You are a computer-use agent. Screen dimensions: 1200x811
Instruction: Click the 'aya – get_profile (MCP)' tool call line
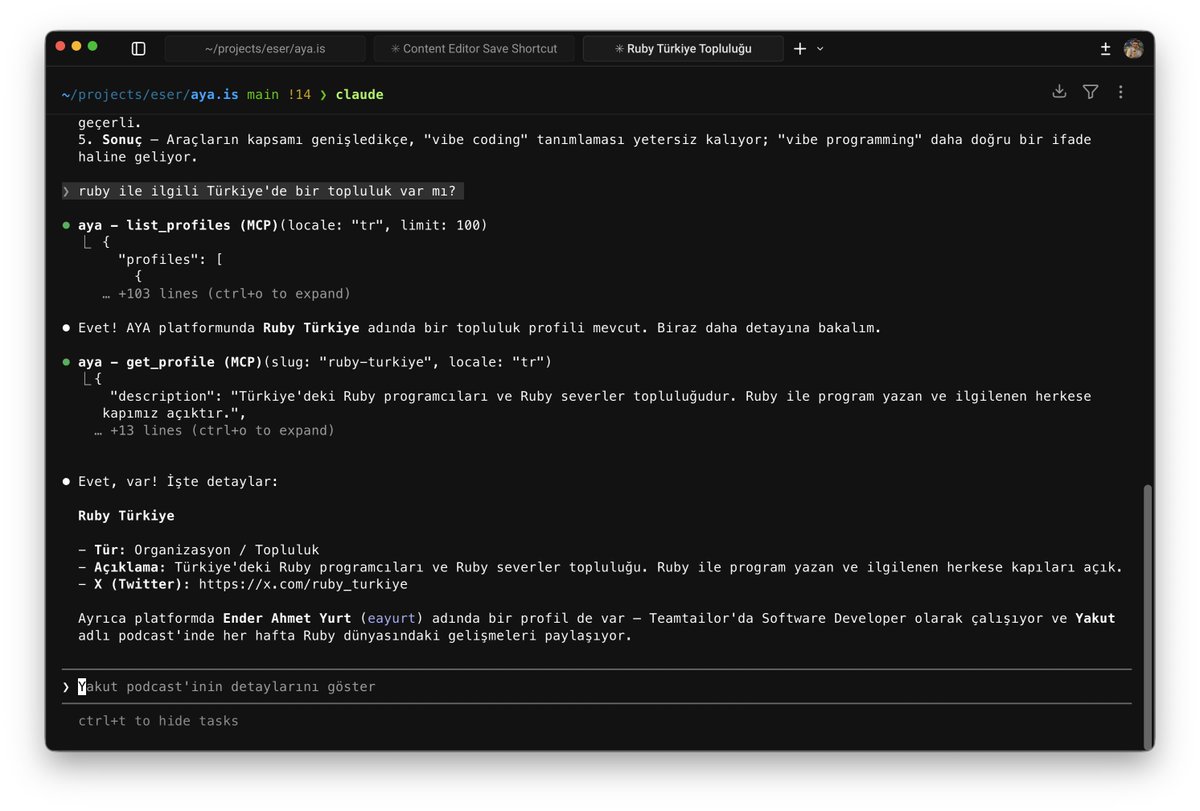point(315,361)
